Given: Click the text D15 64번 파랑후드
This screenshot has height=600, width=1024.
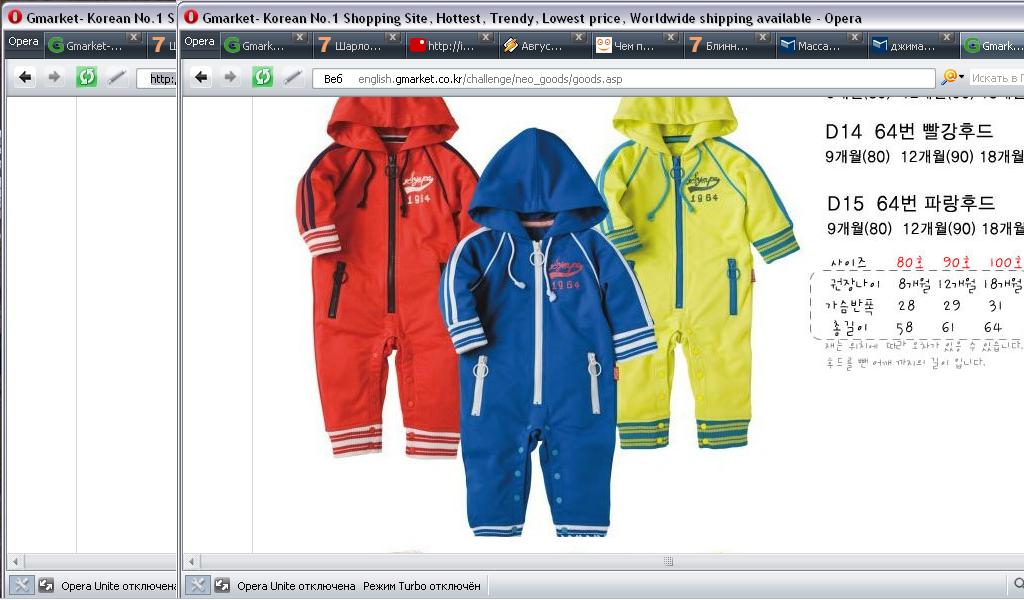Looking at the screenshot, I should 910,203.
